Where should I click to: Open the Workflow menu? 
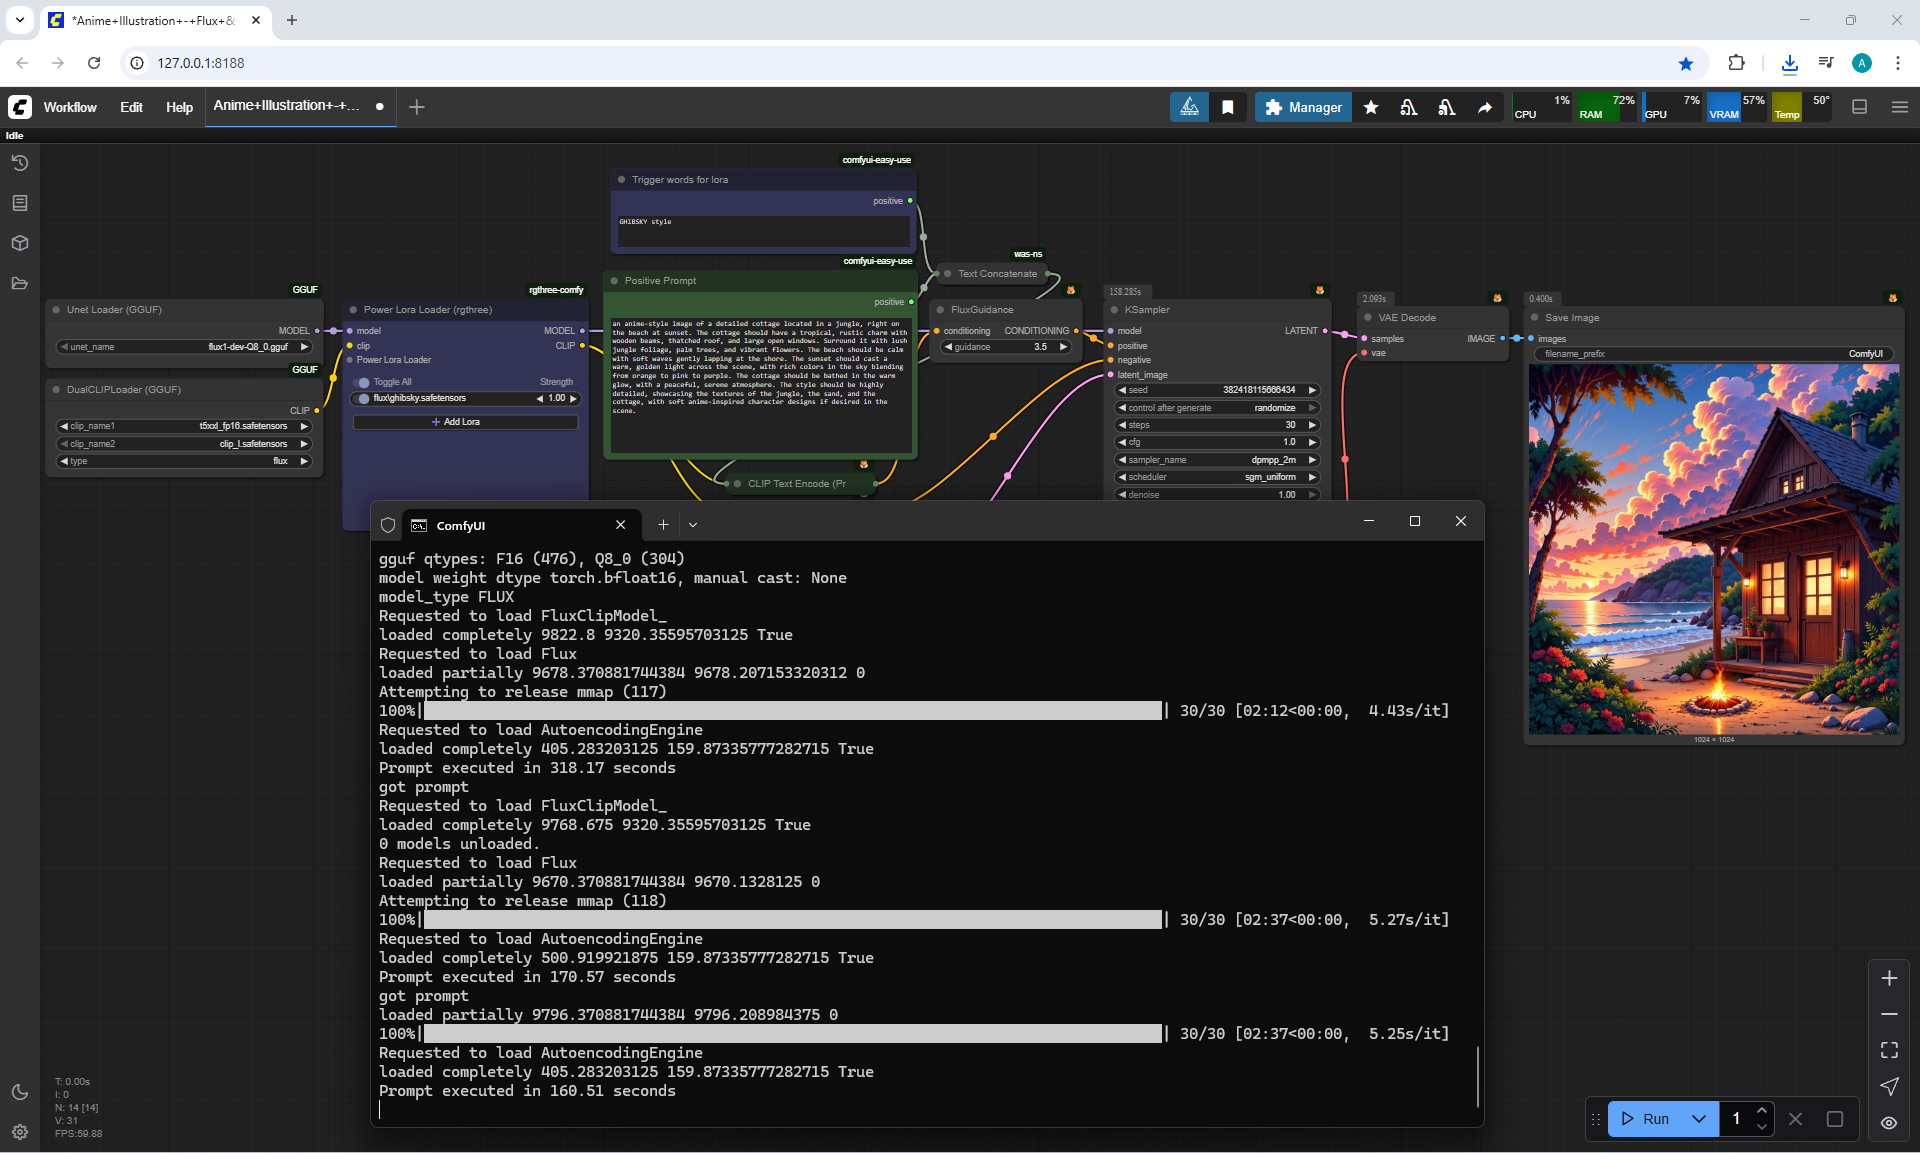70,107
